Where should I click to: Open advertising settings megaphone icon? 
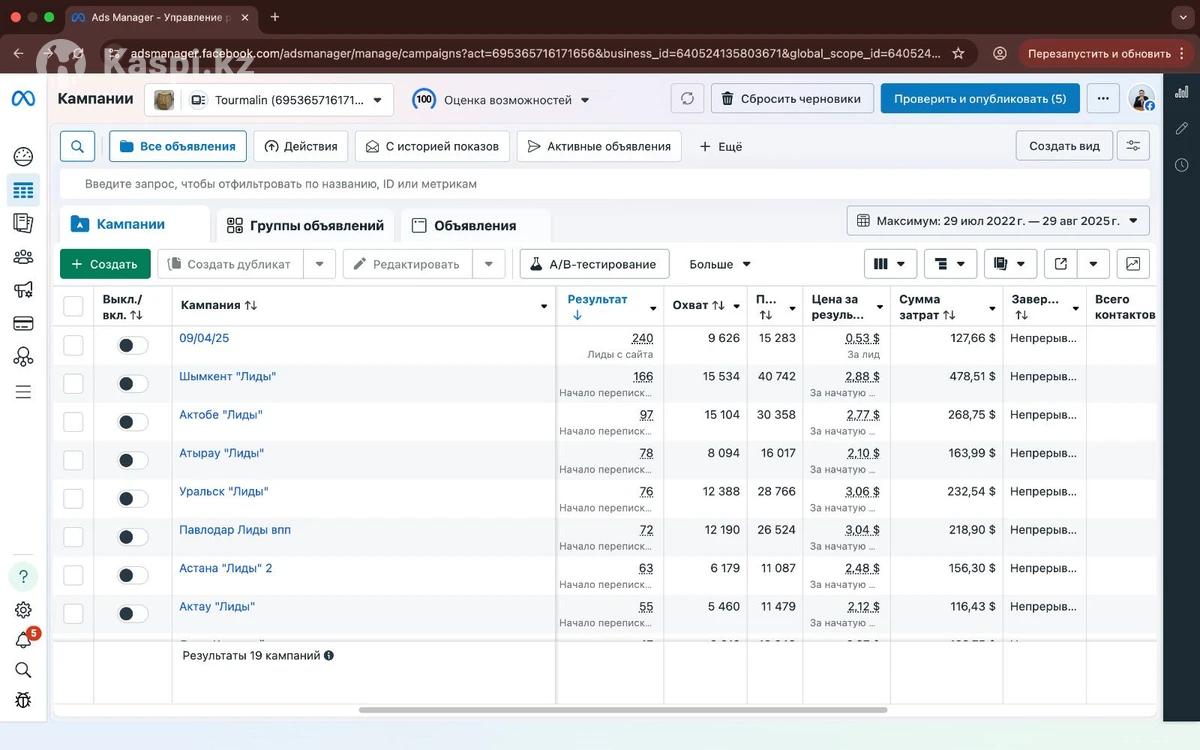pos(23,290)
